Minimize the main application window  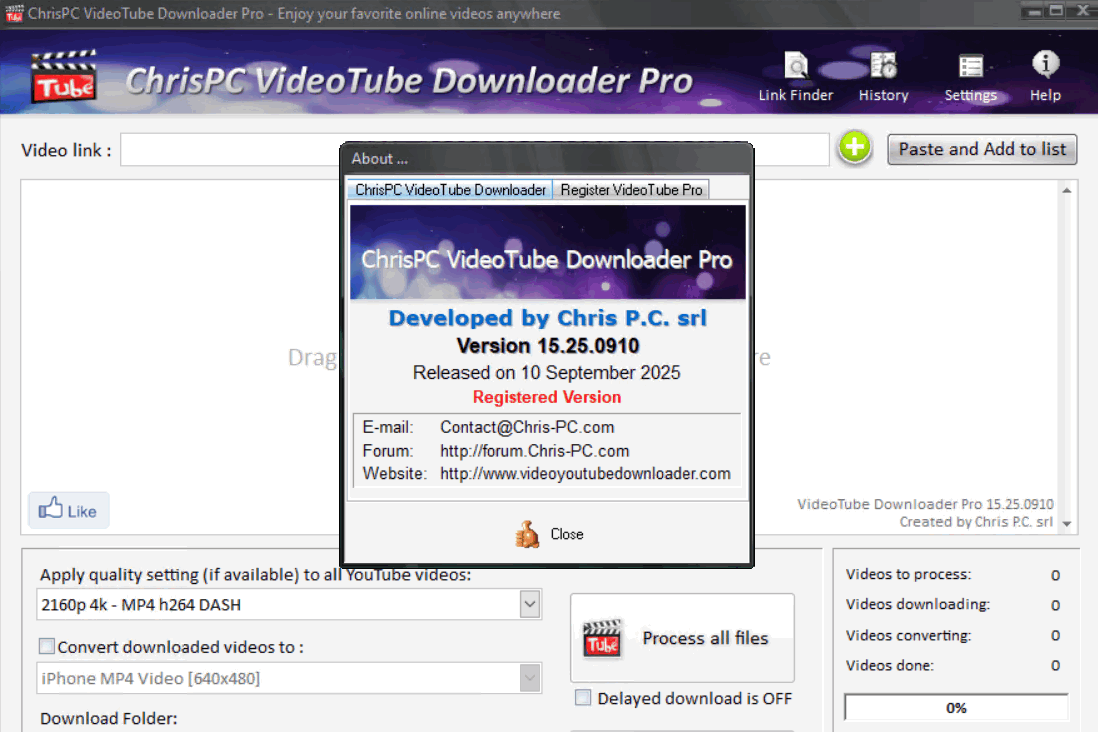pos(1033,11)
